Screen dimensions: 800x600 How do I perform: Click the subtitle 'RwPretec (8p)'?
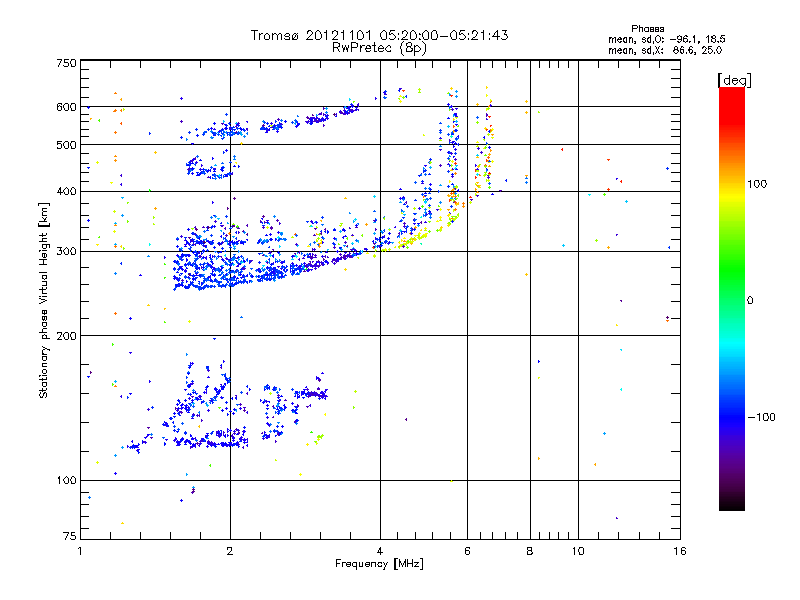[379, 48]
